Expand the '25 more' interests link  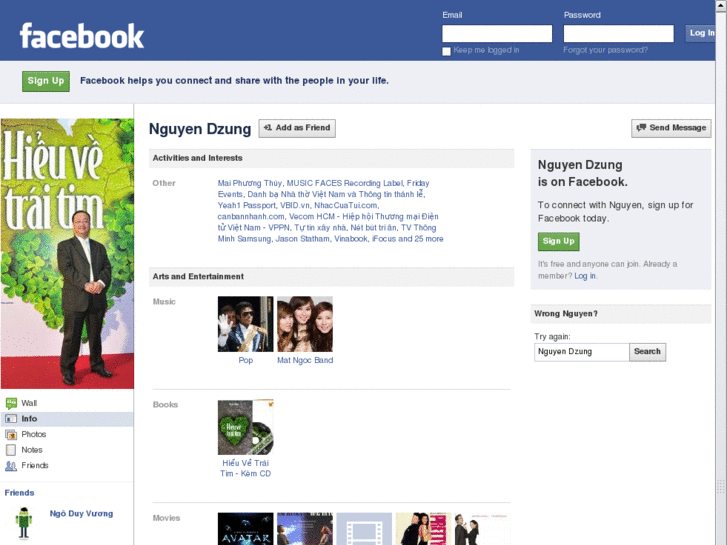429,239
